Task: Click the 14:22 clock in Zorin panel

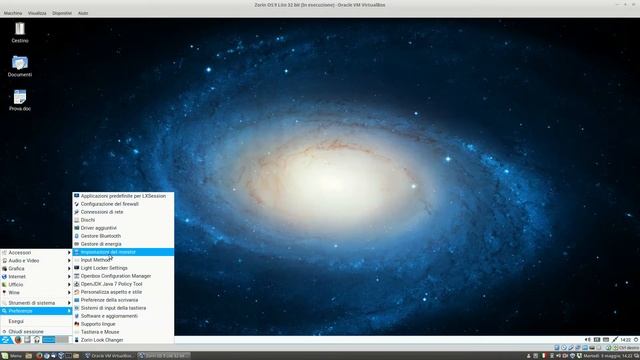Action: [626, 340]
